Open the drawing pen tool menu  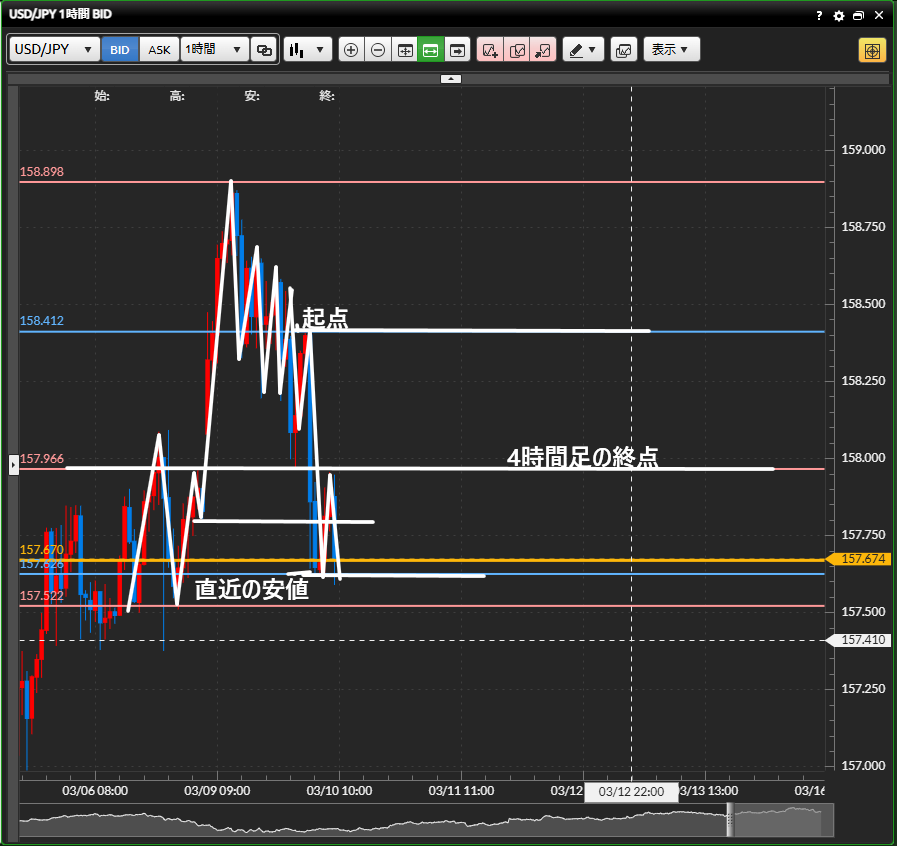tap(583, 49)
